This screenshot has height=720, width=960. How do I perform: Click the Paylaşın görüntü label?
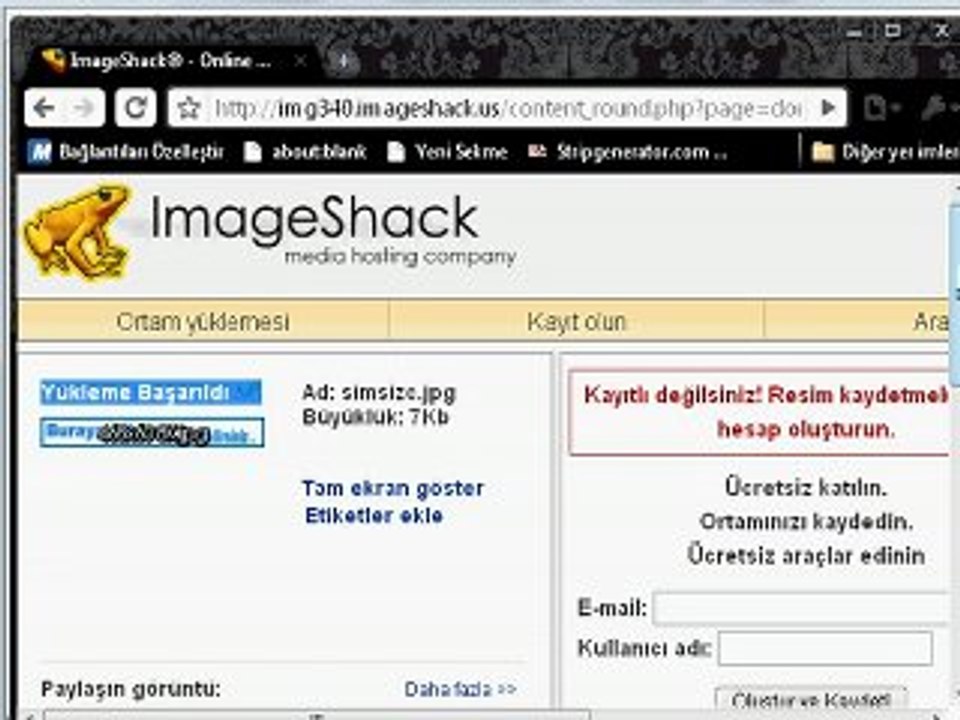[x=130, y=689]
